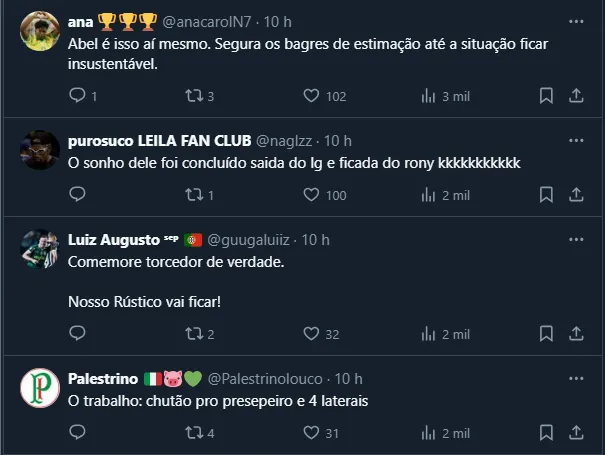
Task: Open Palestrino's tweet timestamp 10 h
Action: click(349, 379)
